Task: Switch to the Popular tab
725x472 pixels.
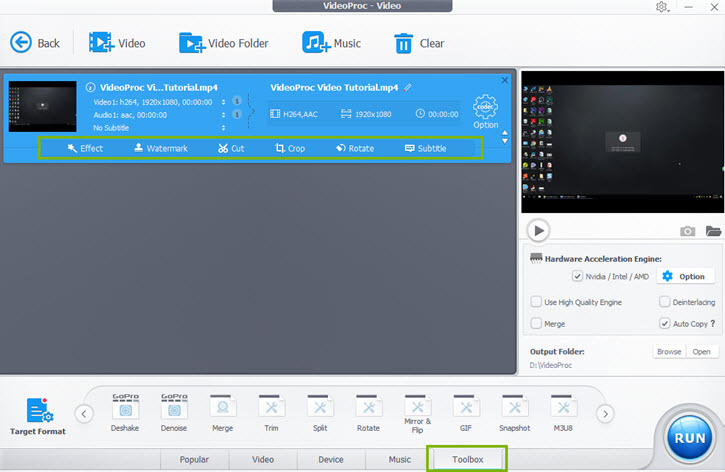Action: 194,460
